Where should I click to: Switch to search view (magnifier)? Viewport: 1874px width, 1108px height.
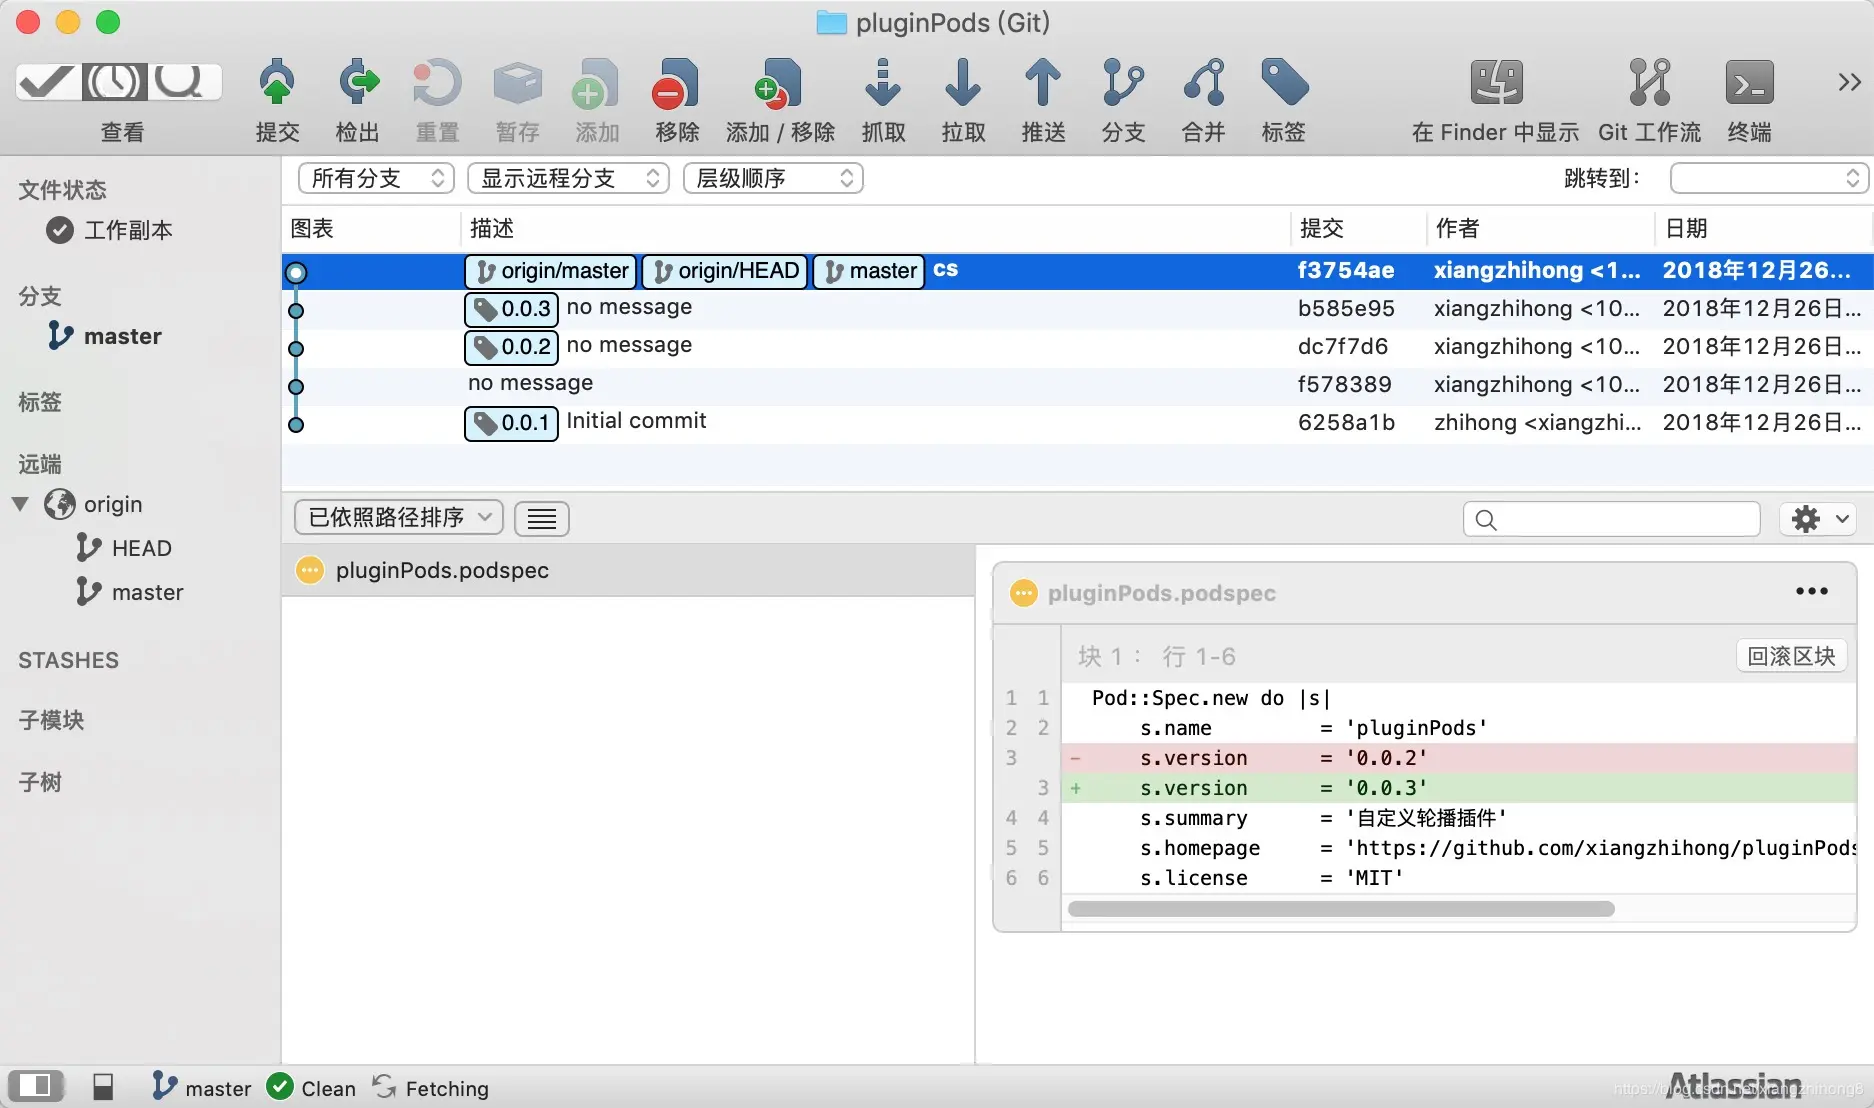click(184, 81)
